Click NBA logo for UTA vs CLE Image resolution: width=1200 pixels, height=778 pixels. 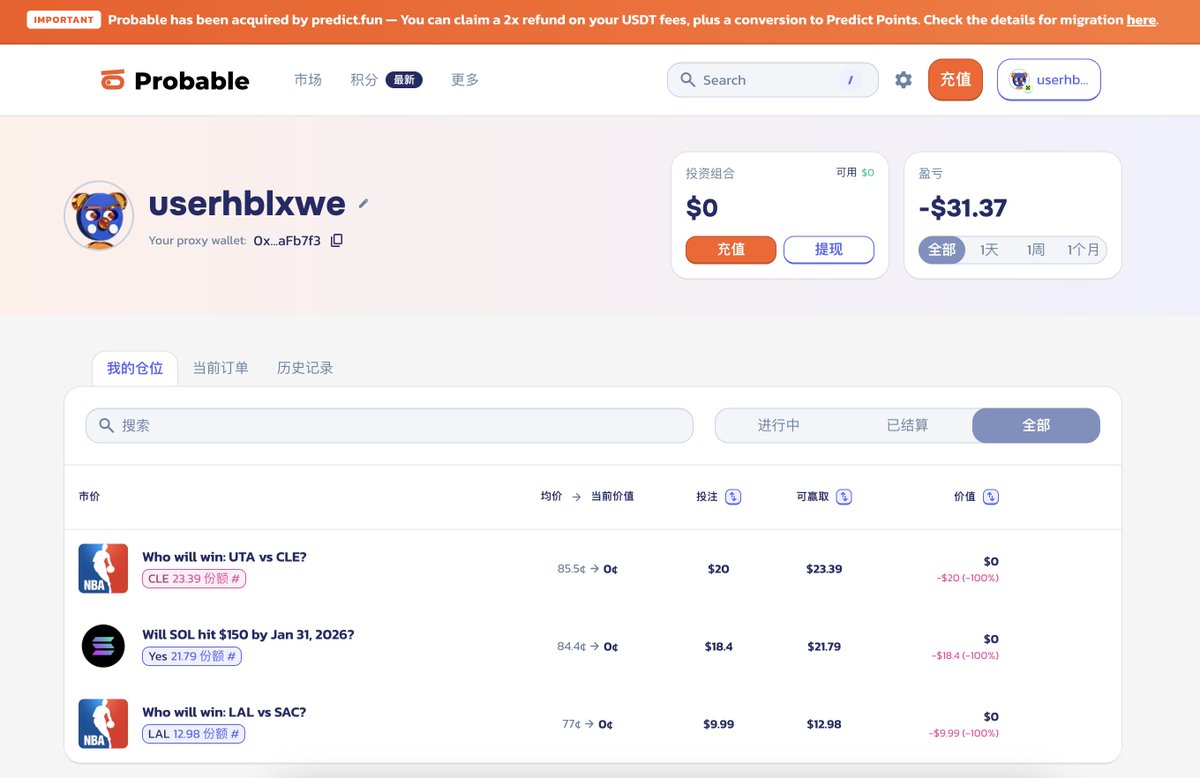tap(103, 568)
